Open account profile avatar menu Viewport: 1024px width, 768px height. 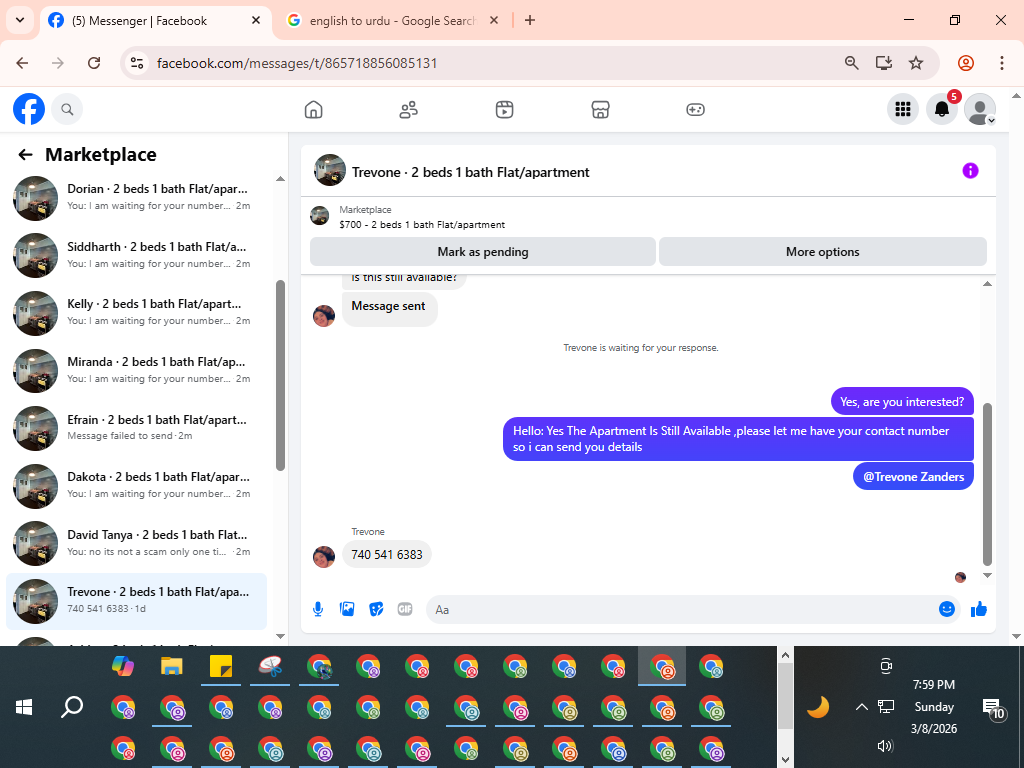980,109
